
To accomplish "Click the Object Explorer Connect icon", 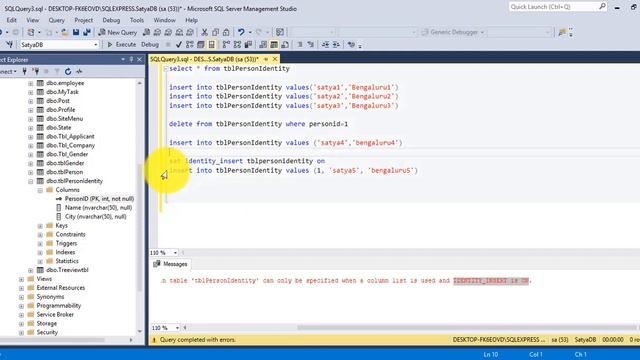I will pyautogui.click(x=24, y=71).
